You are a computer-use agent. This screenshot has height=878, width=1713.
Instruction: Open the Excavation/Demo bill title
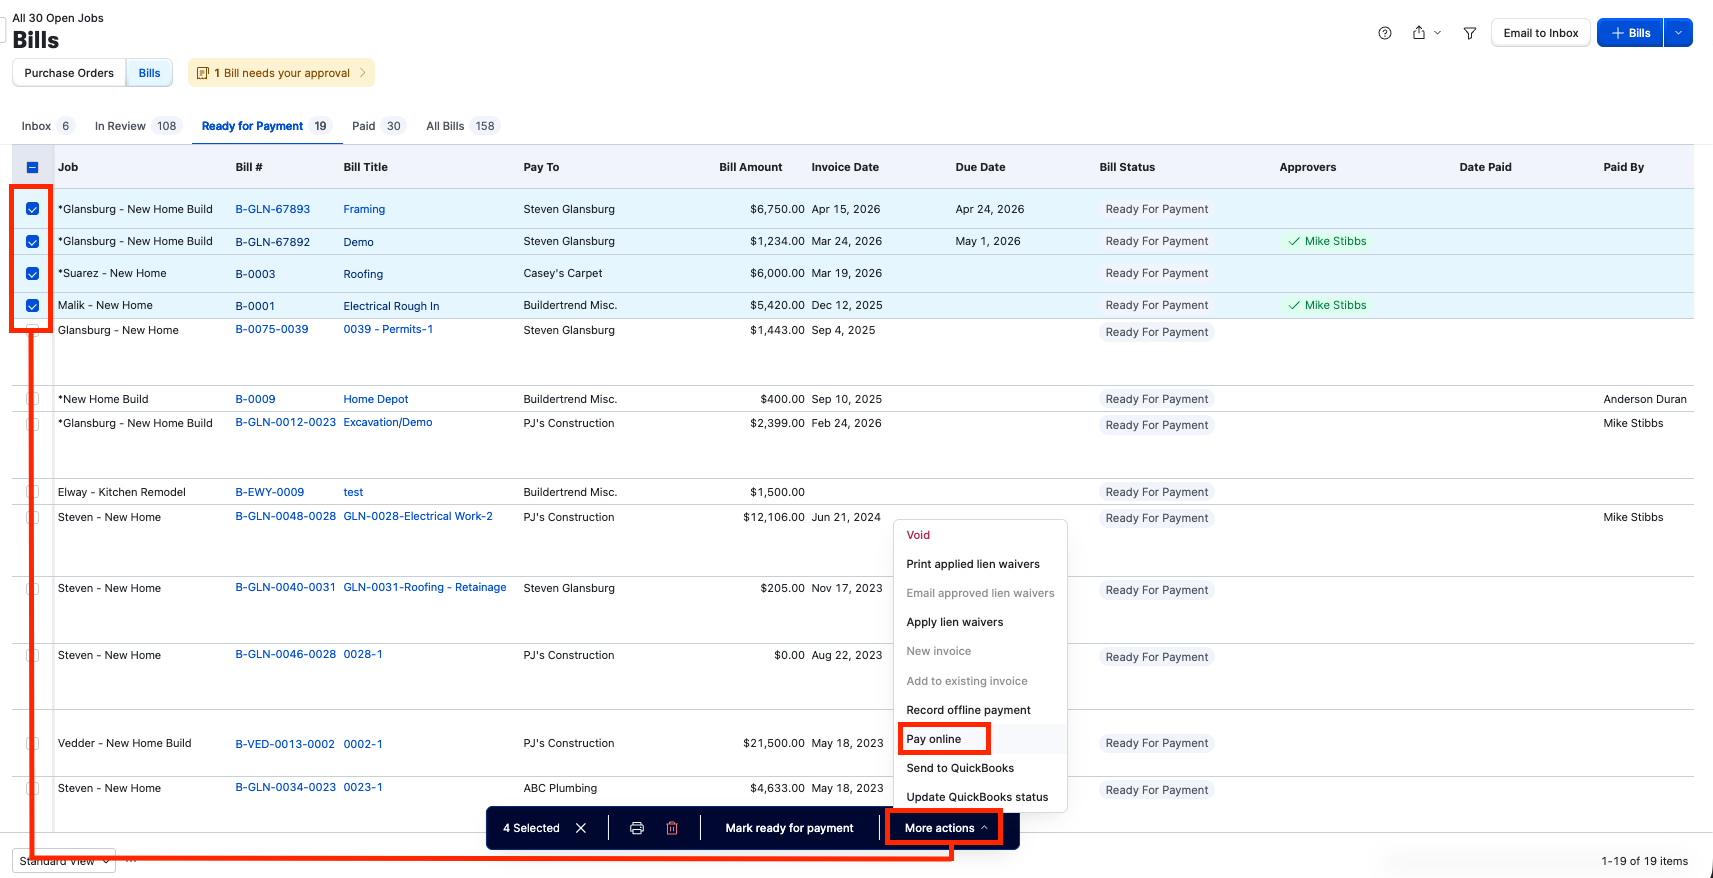point(388,422)
